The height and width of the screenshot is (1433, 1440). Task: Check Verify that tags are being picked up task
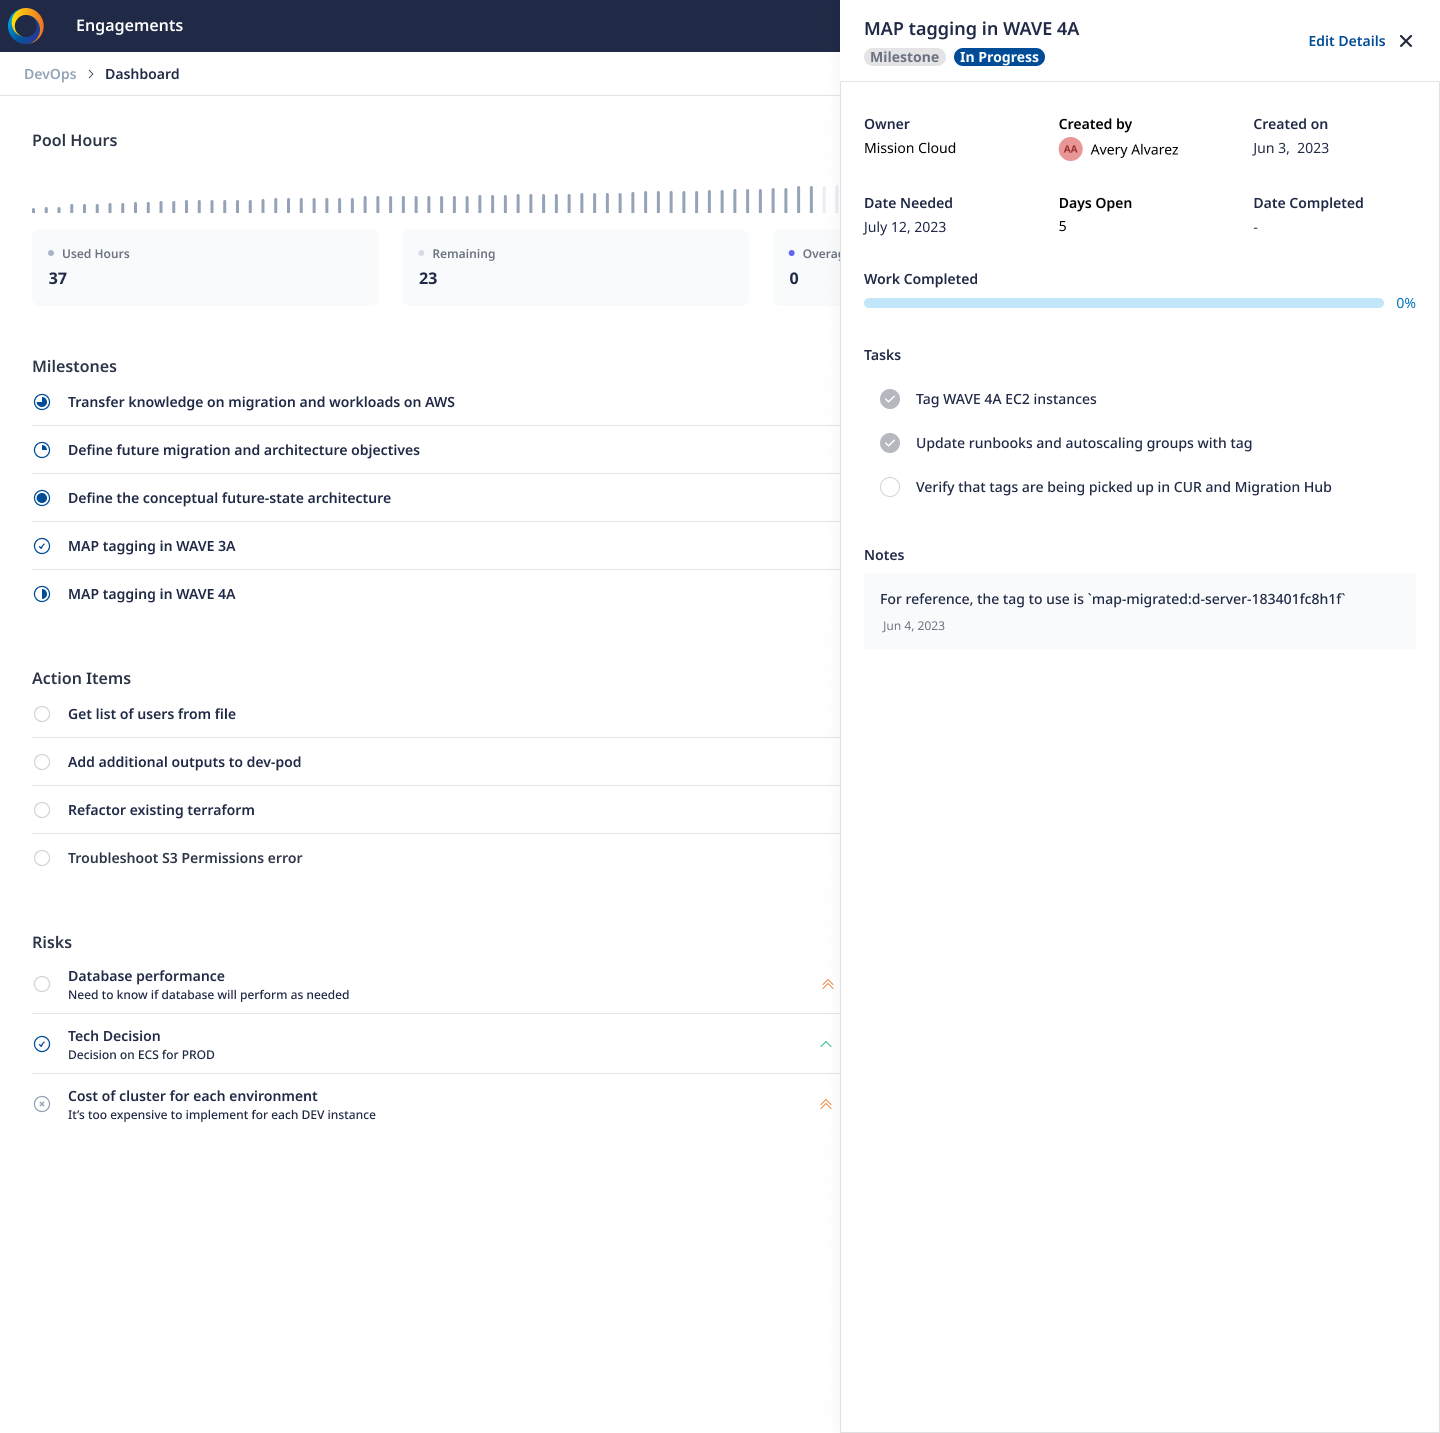coord(890,487)
